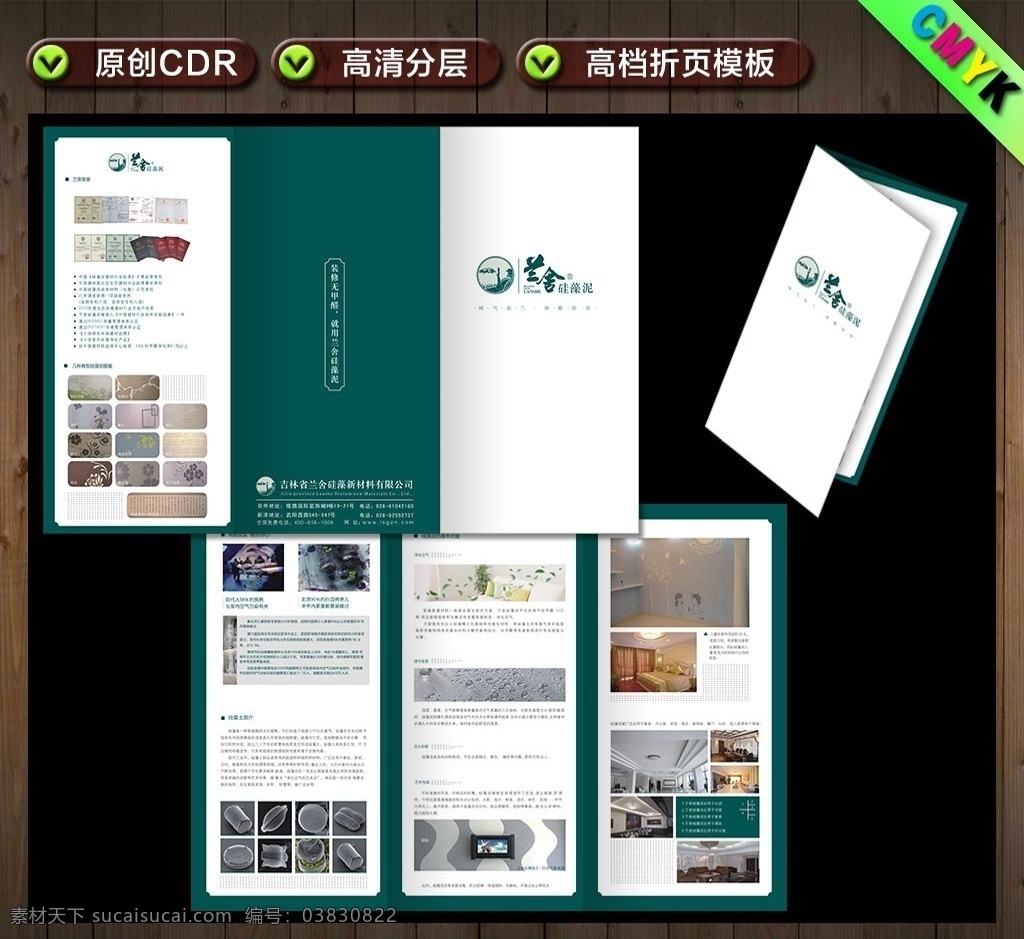This screenshot has width=1024, height=939.
Task: Click the water droplets banner image
Action: [489, 684]
